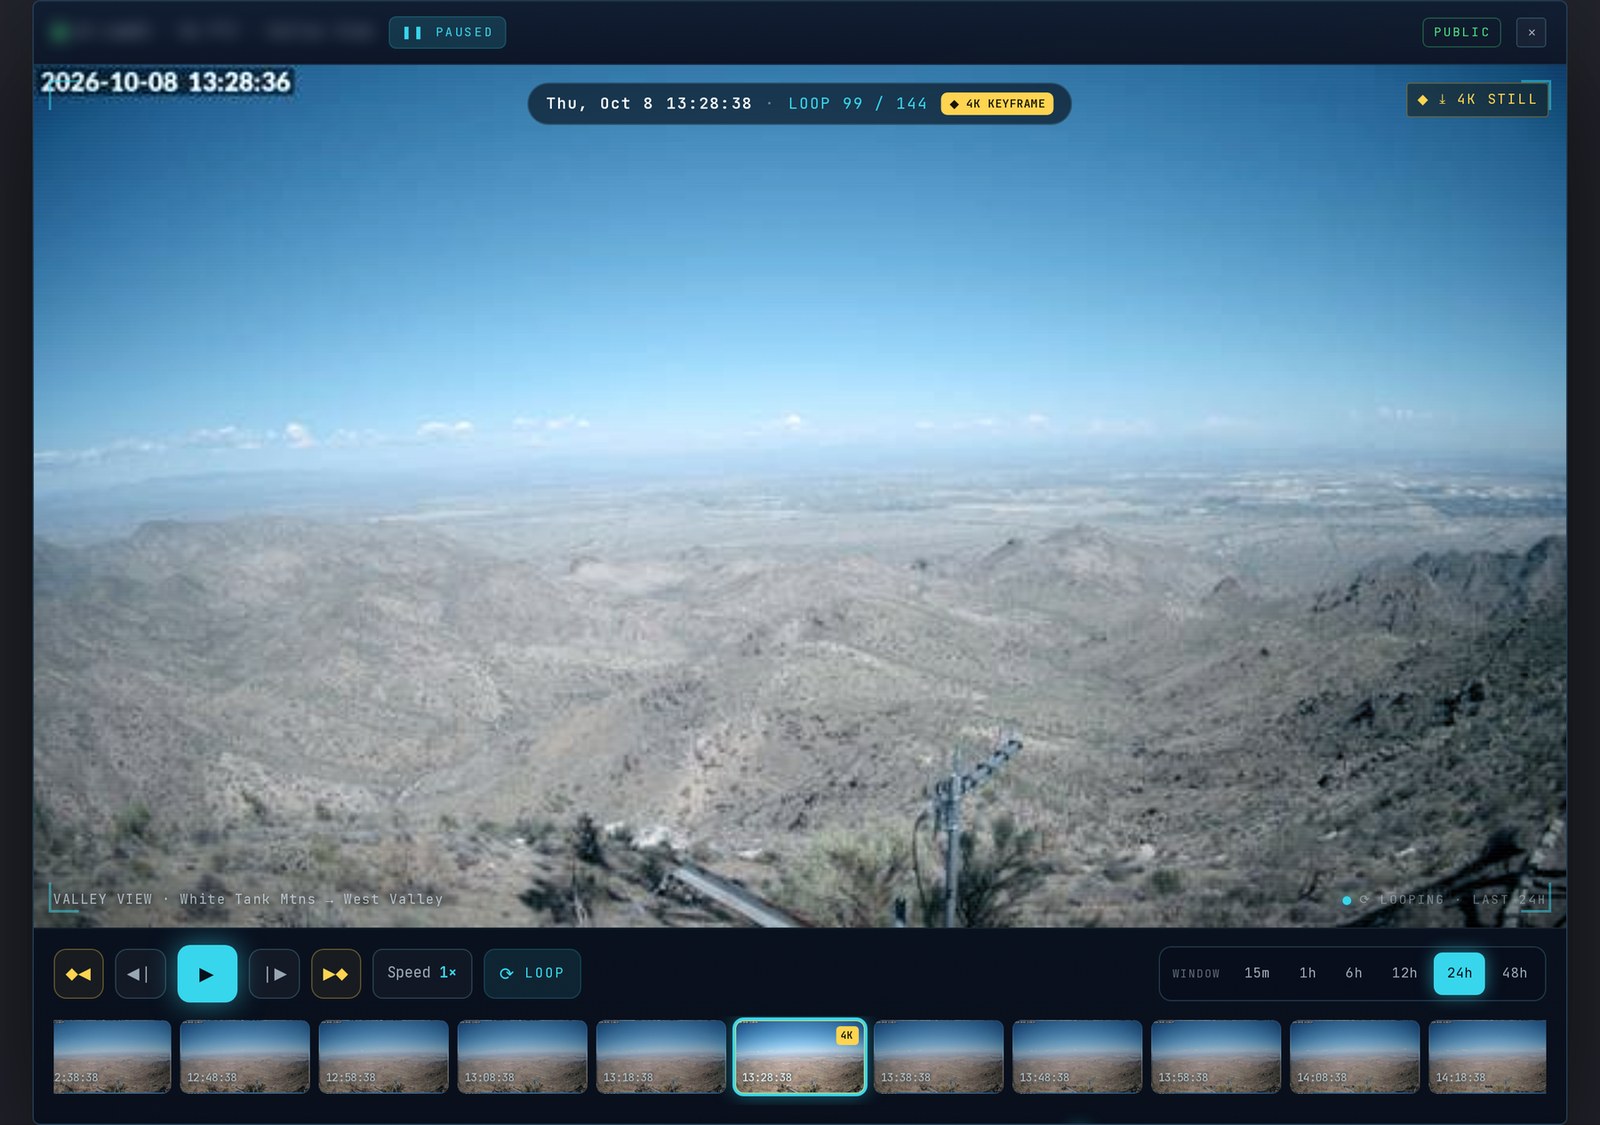The height and width of the screenshot is (1125, 1600).
Task: Select the 24h window
Action: tap(1459, 973)
